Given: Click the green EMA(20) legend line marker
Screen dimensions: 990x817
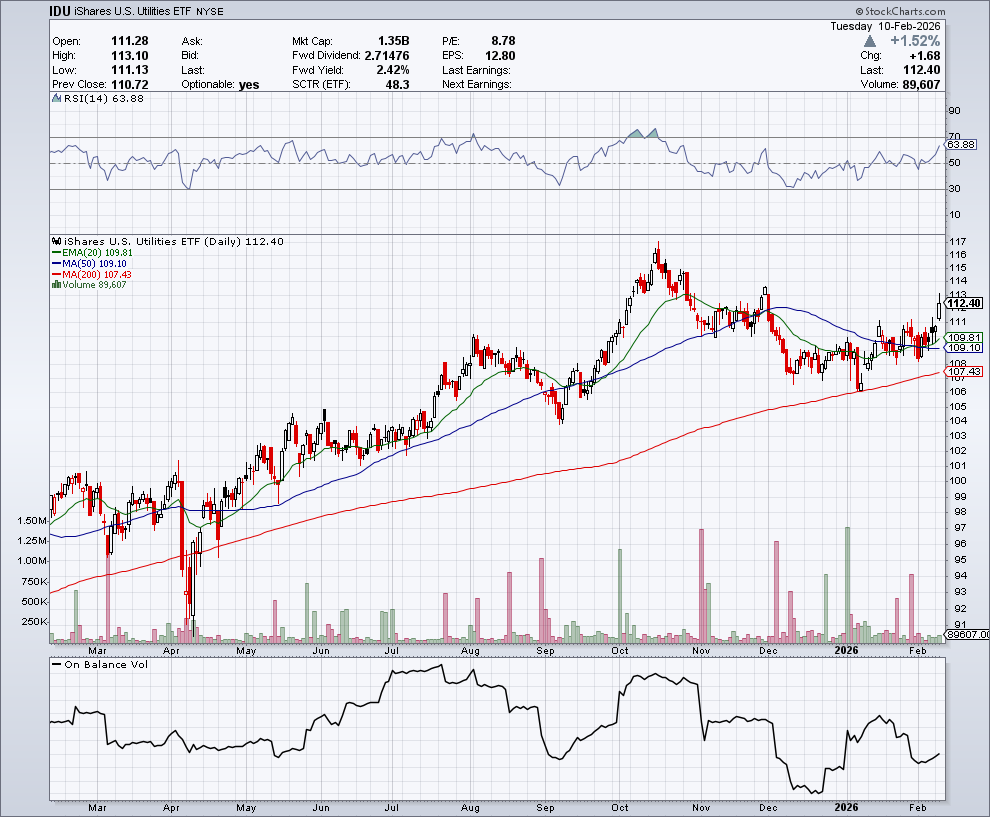Looking at the screenshot, I should coord(54,253).
